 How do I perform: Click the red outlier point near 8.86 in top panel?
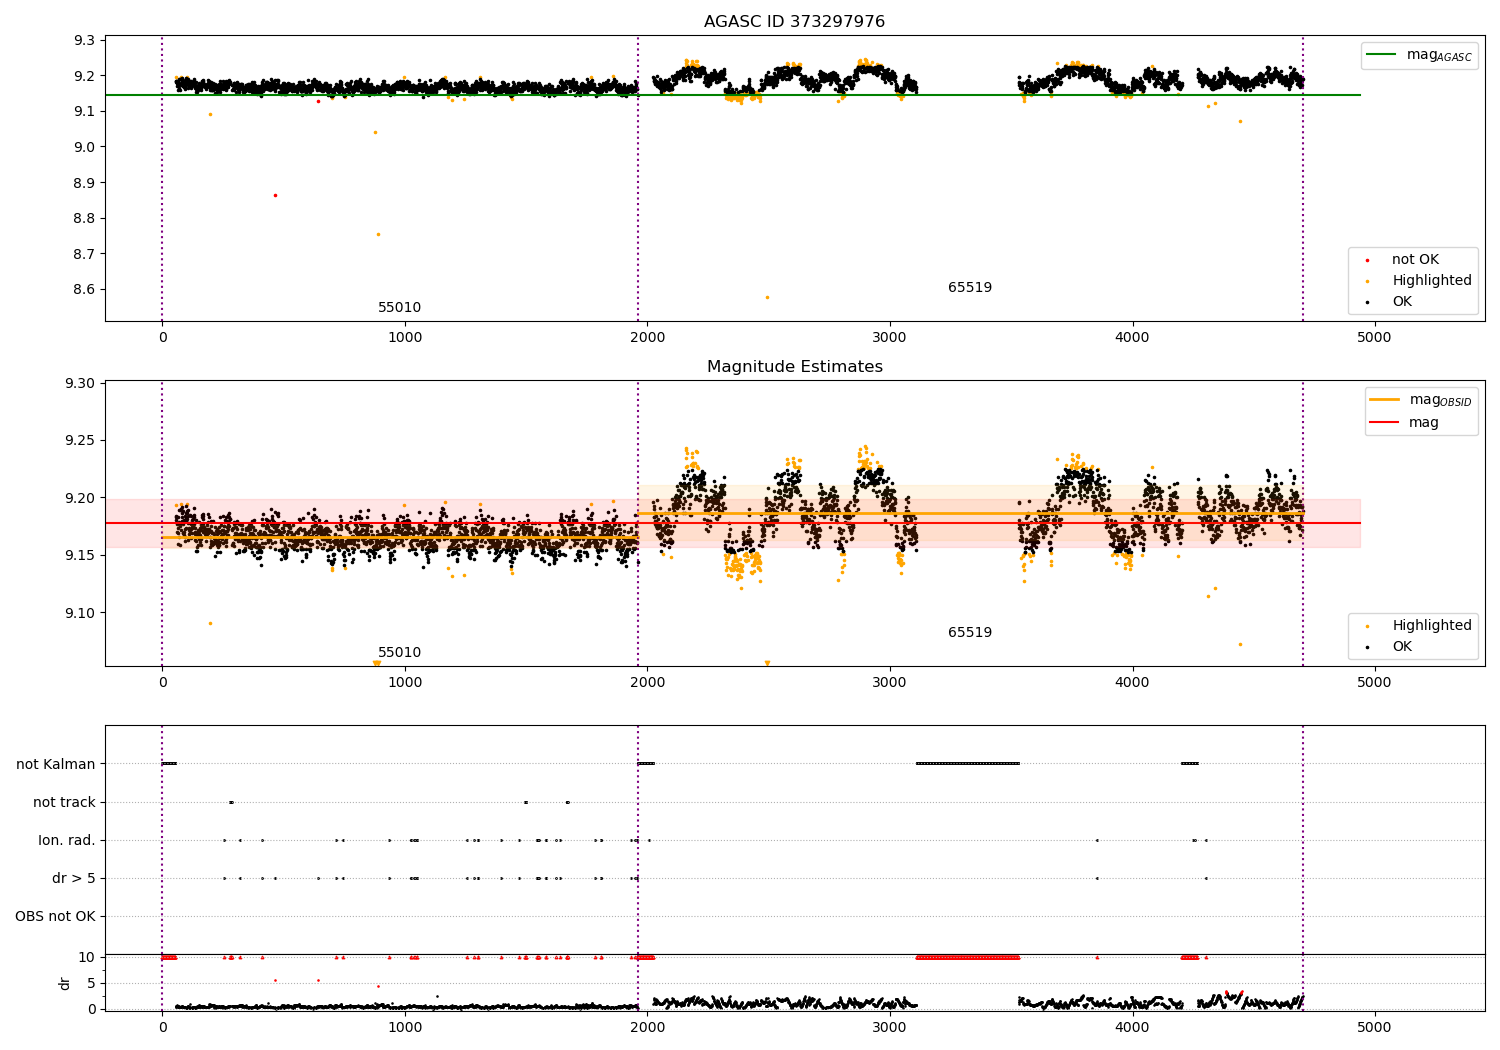pyautogui.click(x=275, y=195)
